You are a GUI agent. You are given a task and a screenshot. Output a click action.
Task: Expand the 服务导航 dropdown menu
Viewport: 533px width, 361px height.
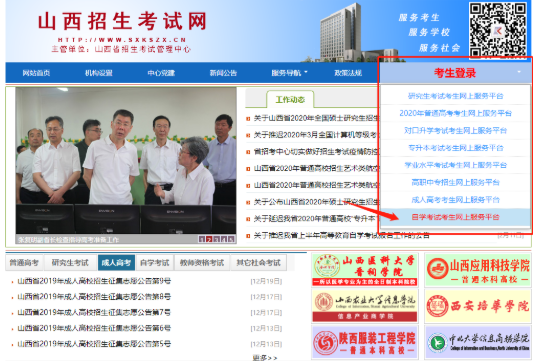[289, 73]
